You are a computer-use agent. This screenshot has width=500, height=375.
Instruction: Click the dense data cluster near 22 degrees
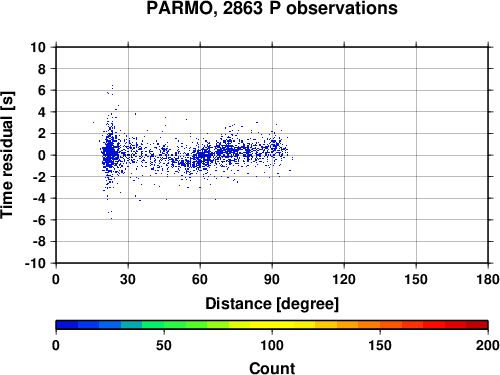click(x=110, y=153)
